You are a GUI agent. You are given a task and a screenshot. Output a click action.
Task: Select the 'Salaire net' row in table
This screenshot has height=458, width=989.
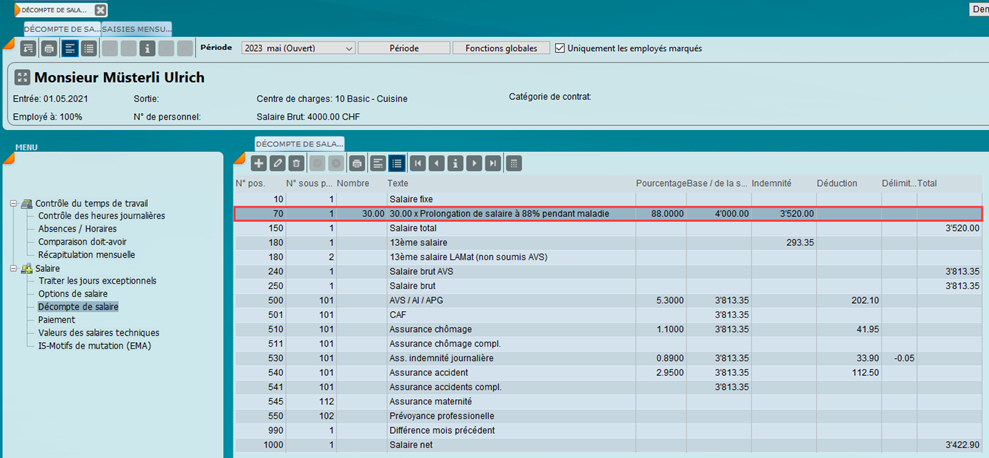pyautogui.click(x=412, y=443)
